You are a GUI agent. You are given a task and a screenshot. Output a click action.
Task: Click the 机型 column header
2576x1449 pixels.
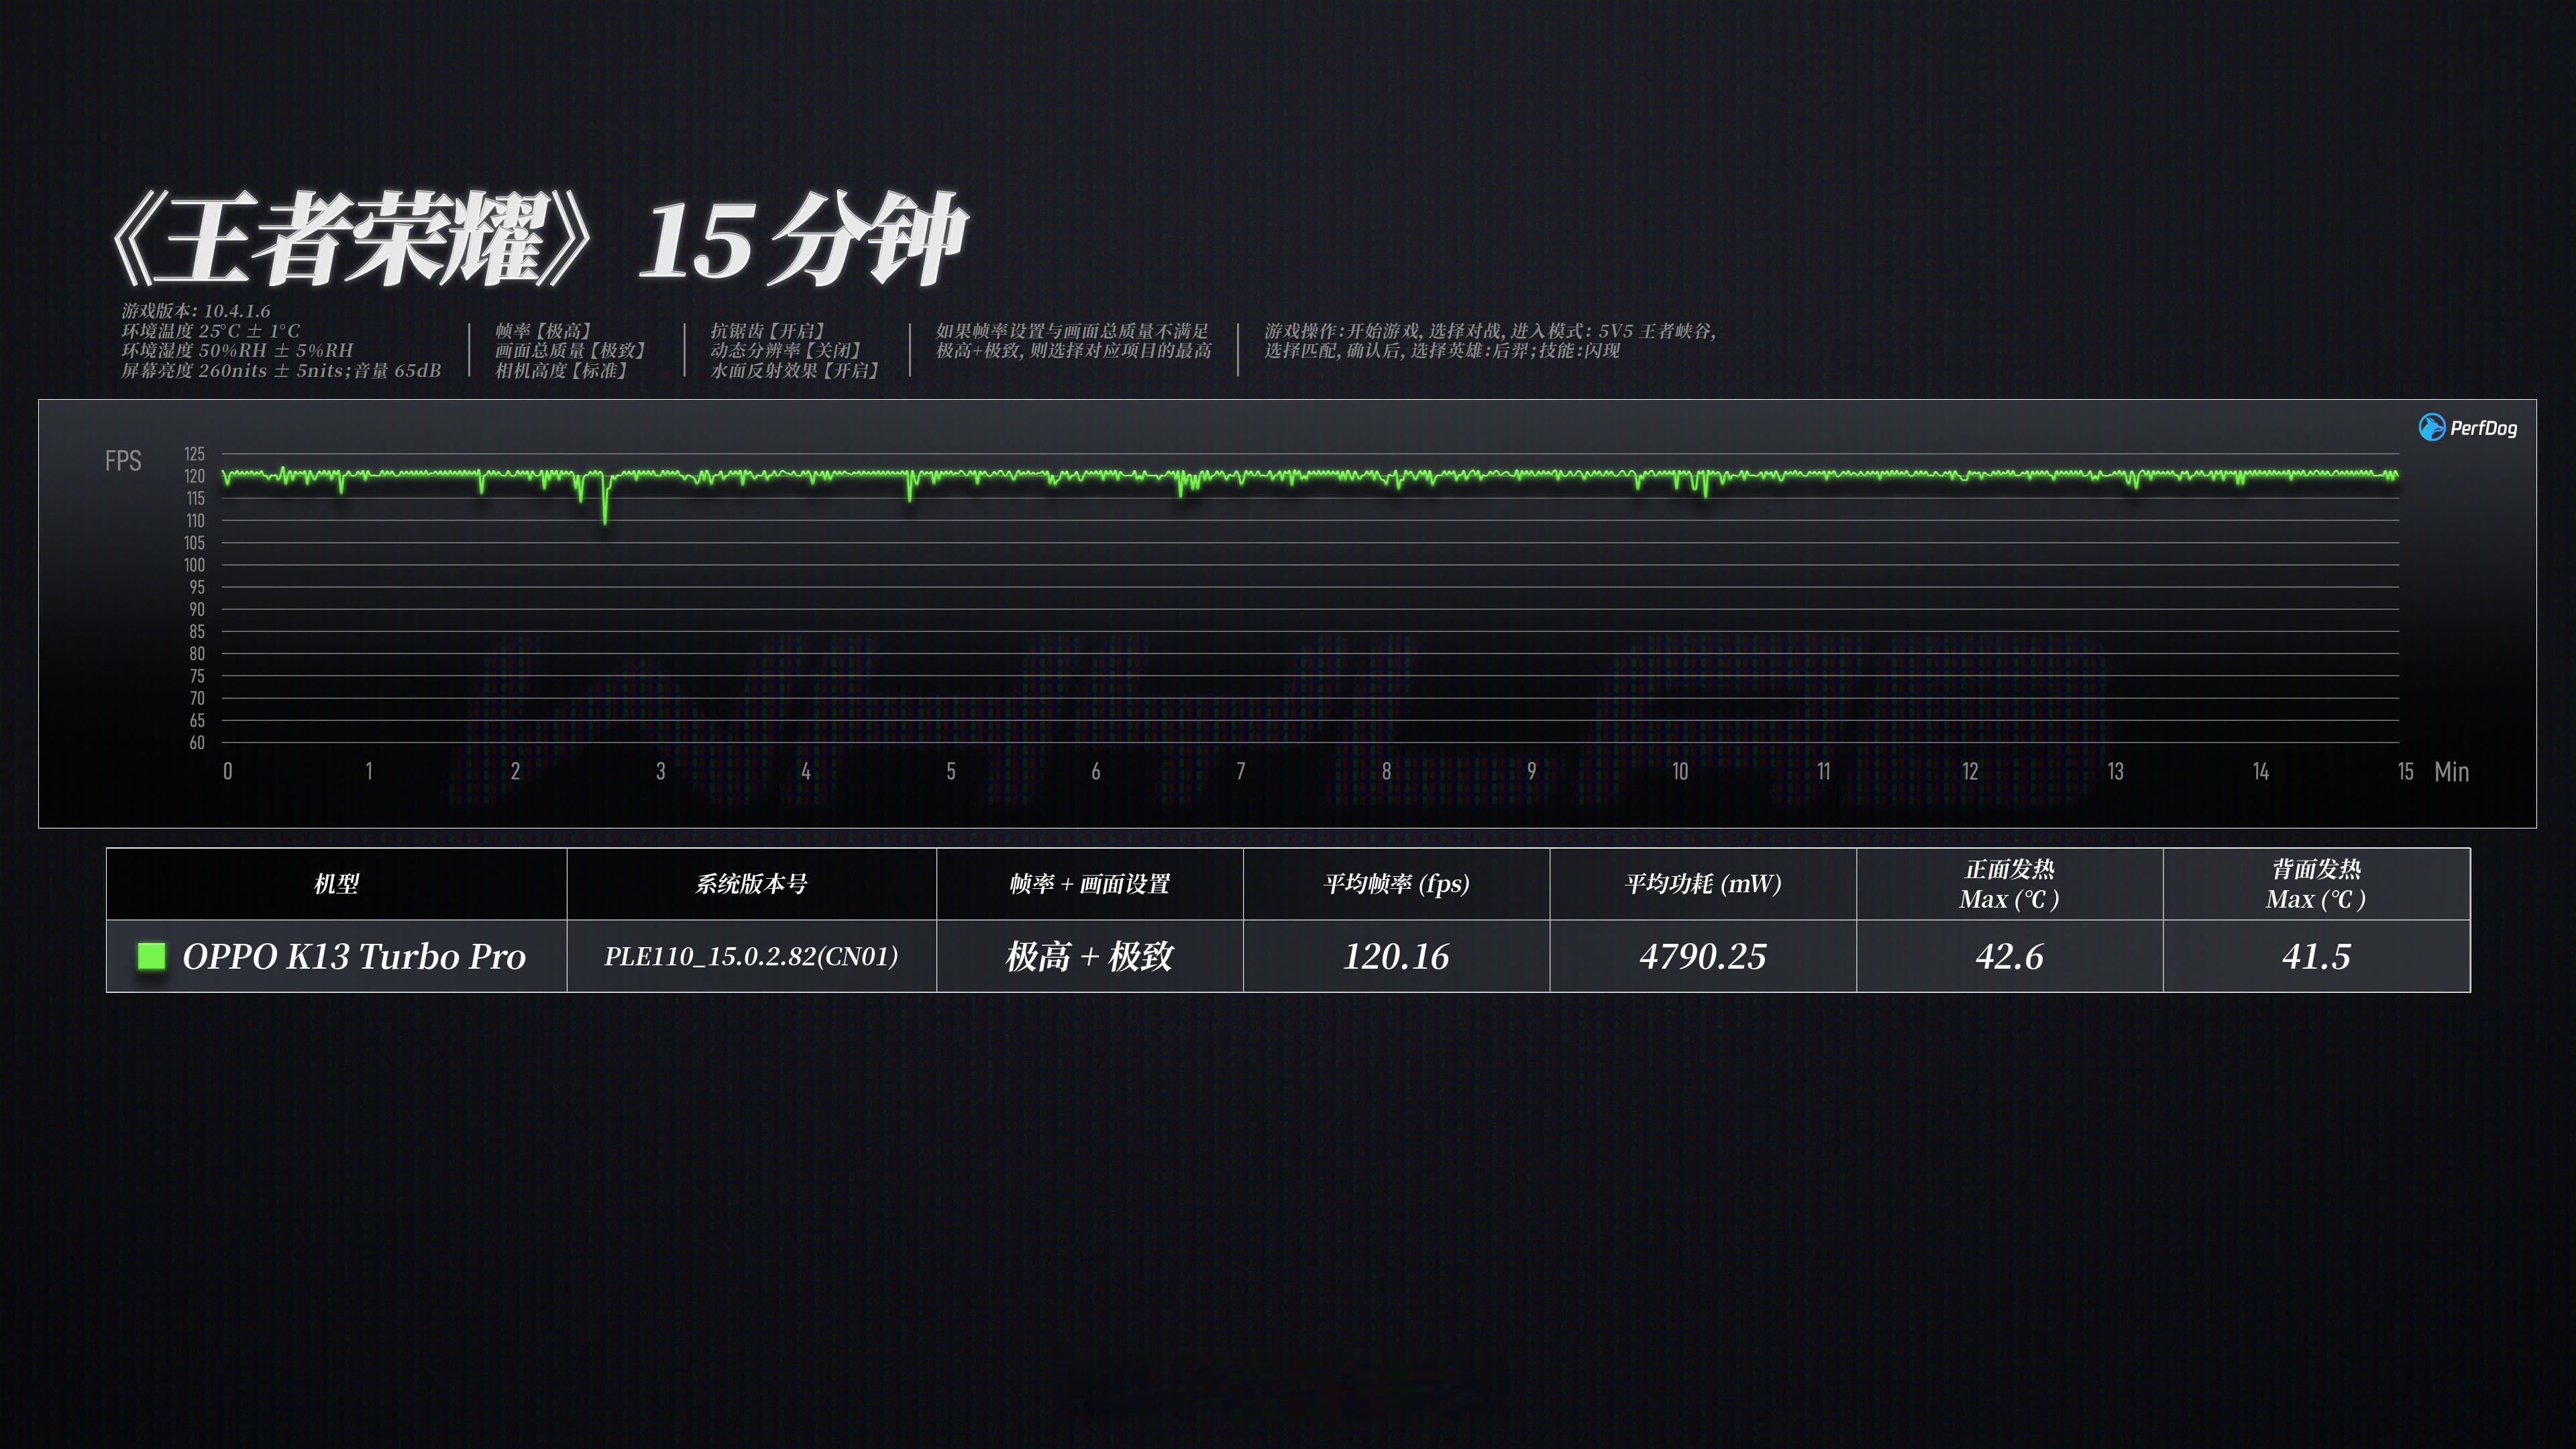336,884
